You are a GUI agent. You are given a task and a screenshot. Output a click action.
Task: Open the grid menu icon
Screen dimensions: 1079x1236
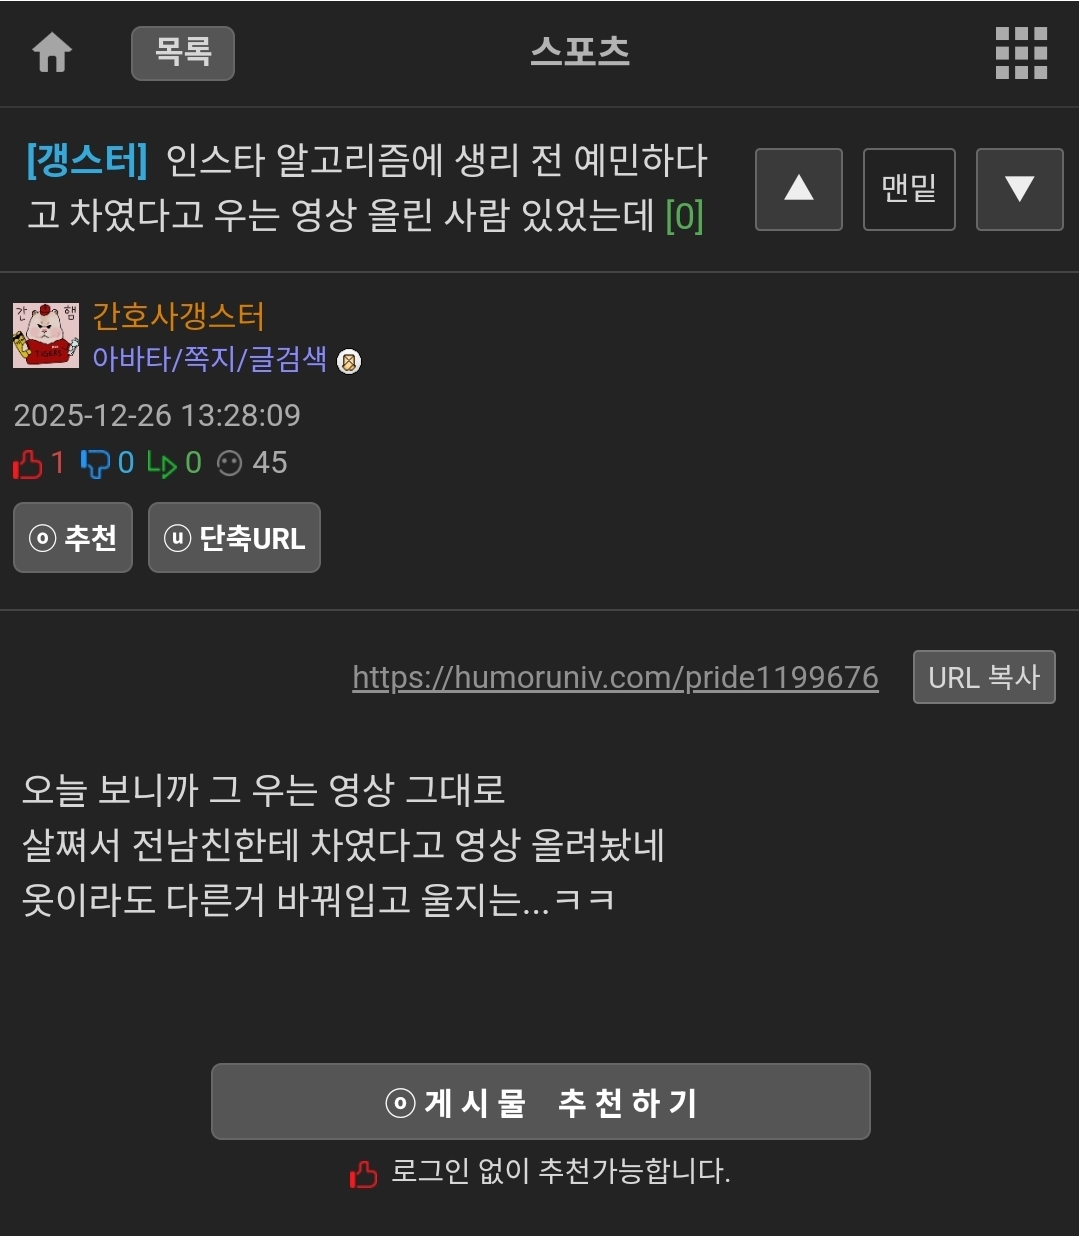click(x=1021, y=53)
